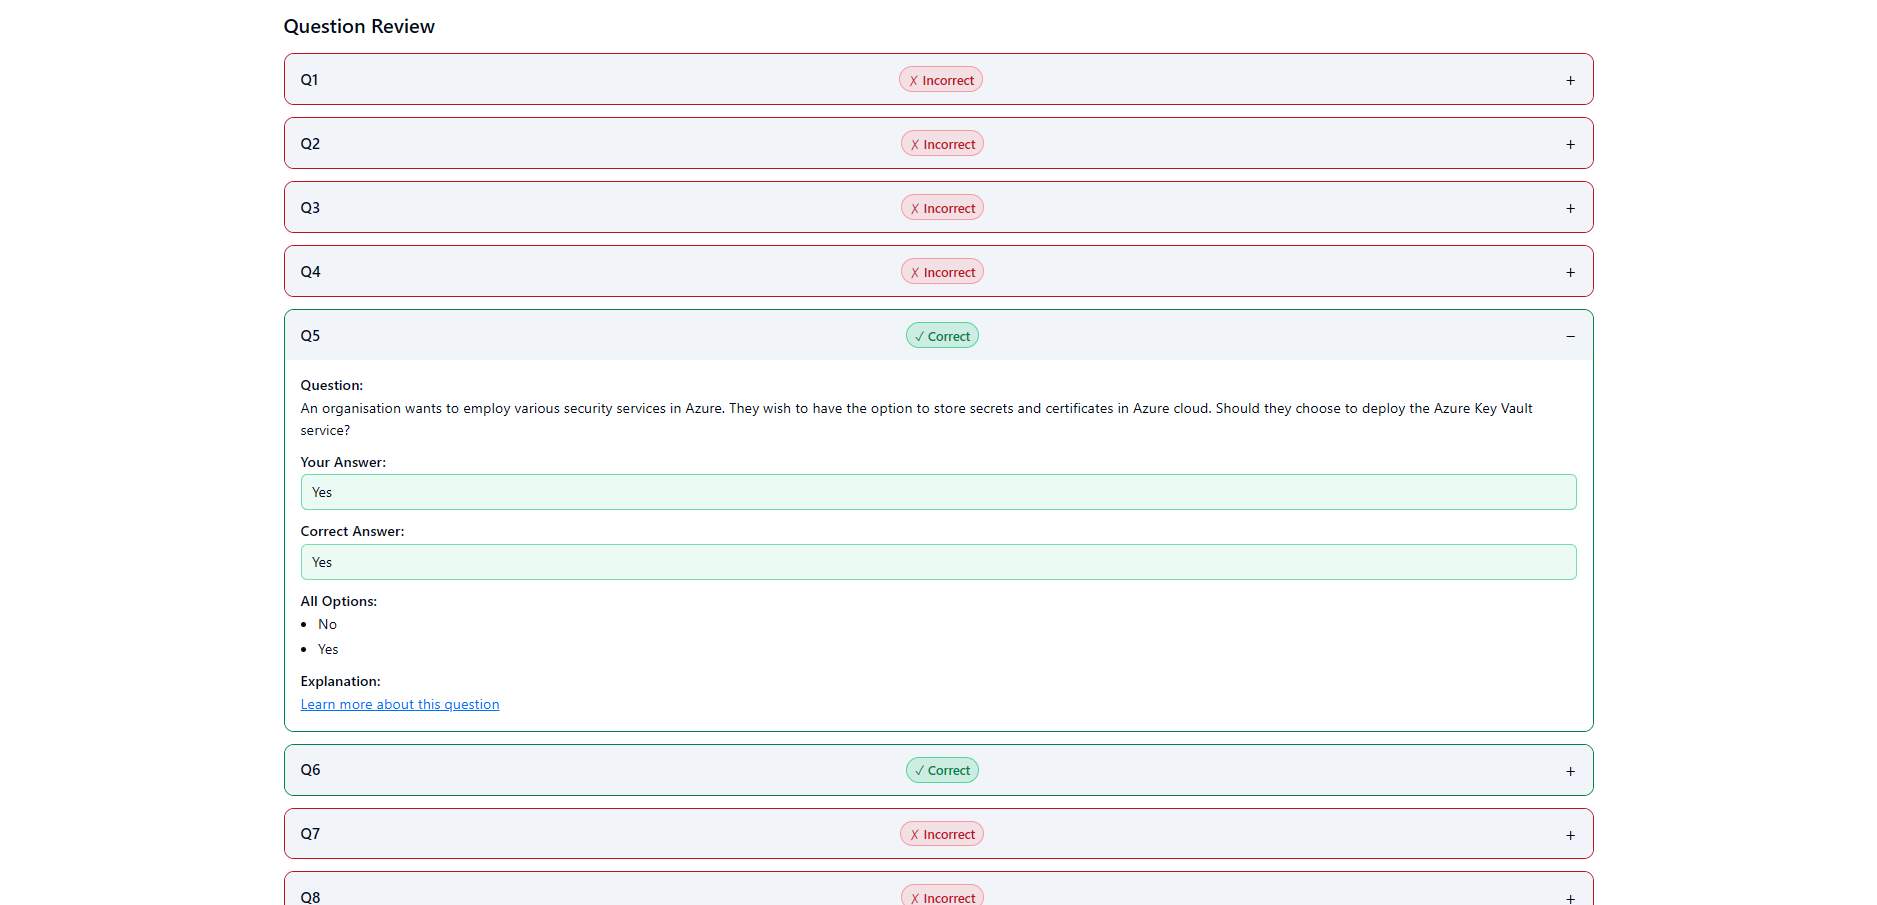This screenshot has height=905, width=1877.
Task: Expand the Q7 plus icon
Action: click(1570, 835)
